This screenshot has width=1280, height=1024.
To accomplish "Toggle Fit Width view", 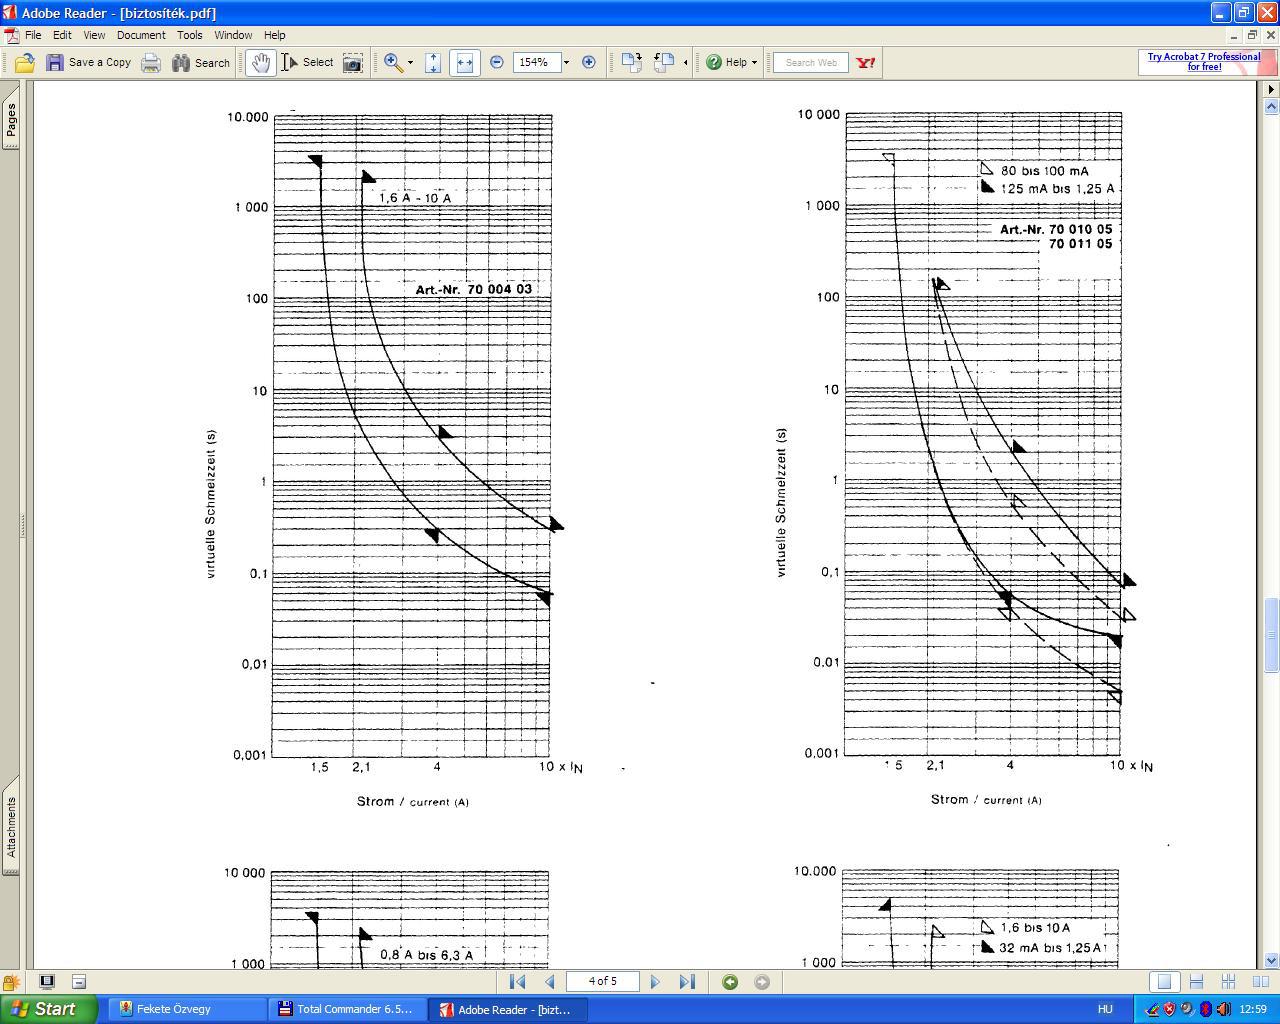I will tap(464, 63).
